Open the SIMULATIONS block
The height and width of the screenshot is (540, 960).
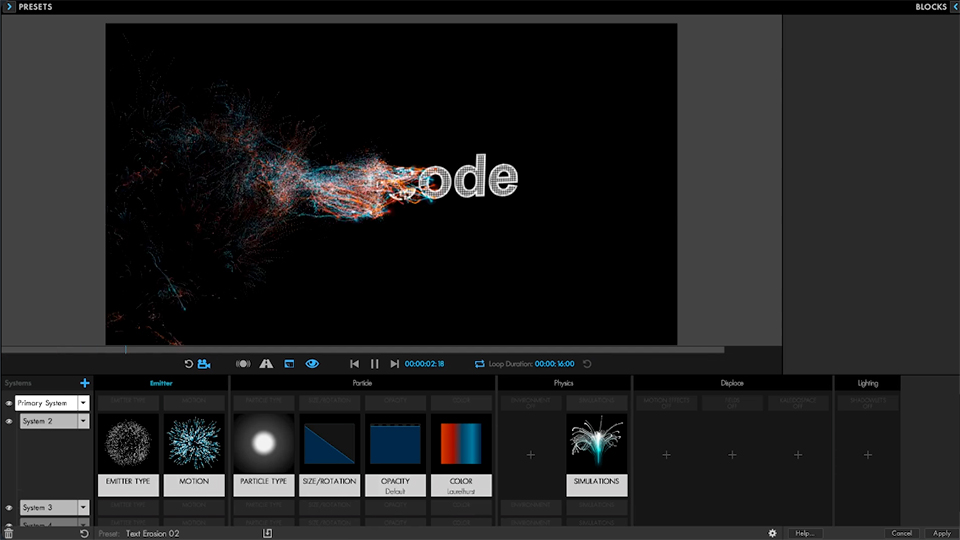tap(597, 454)
